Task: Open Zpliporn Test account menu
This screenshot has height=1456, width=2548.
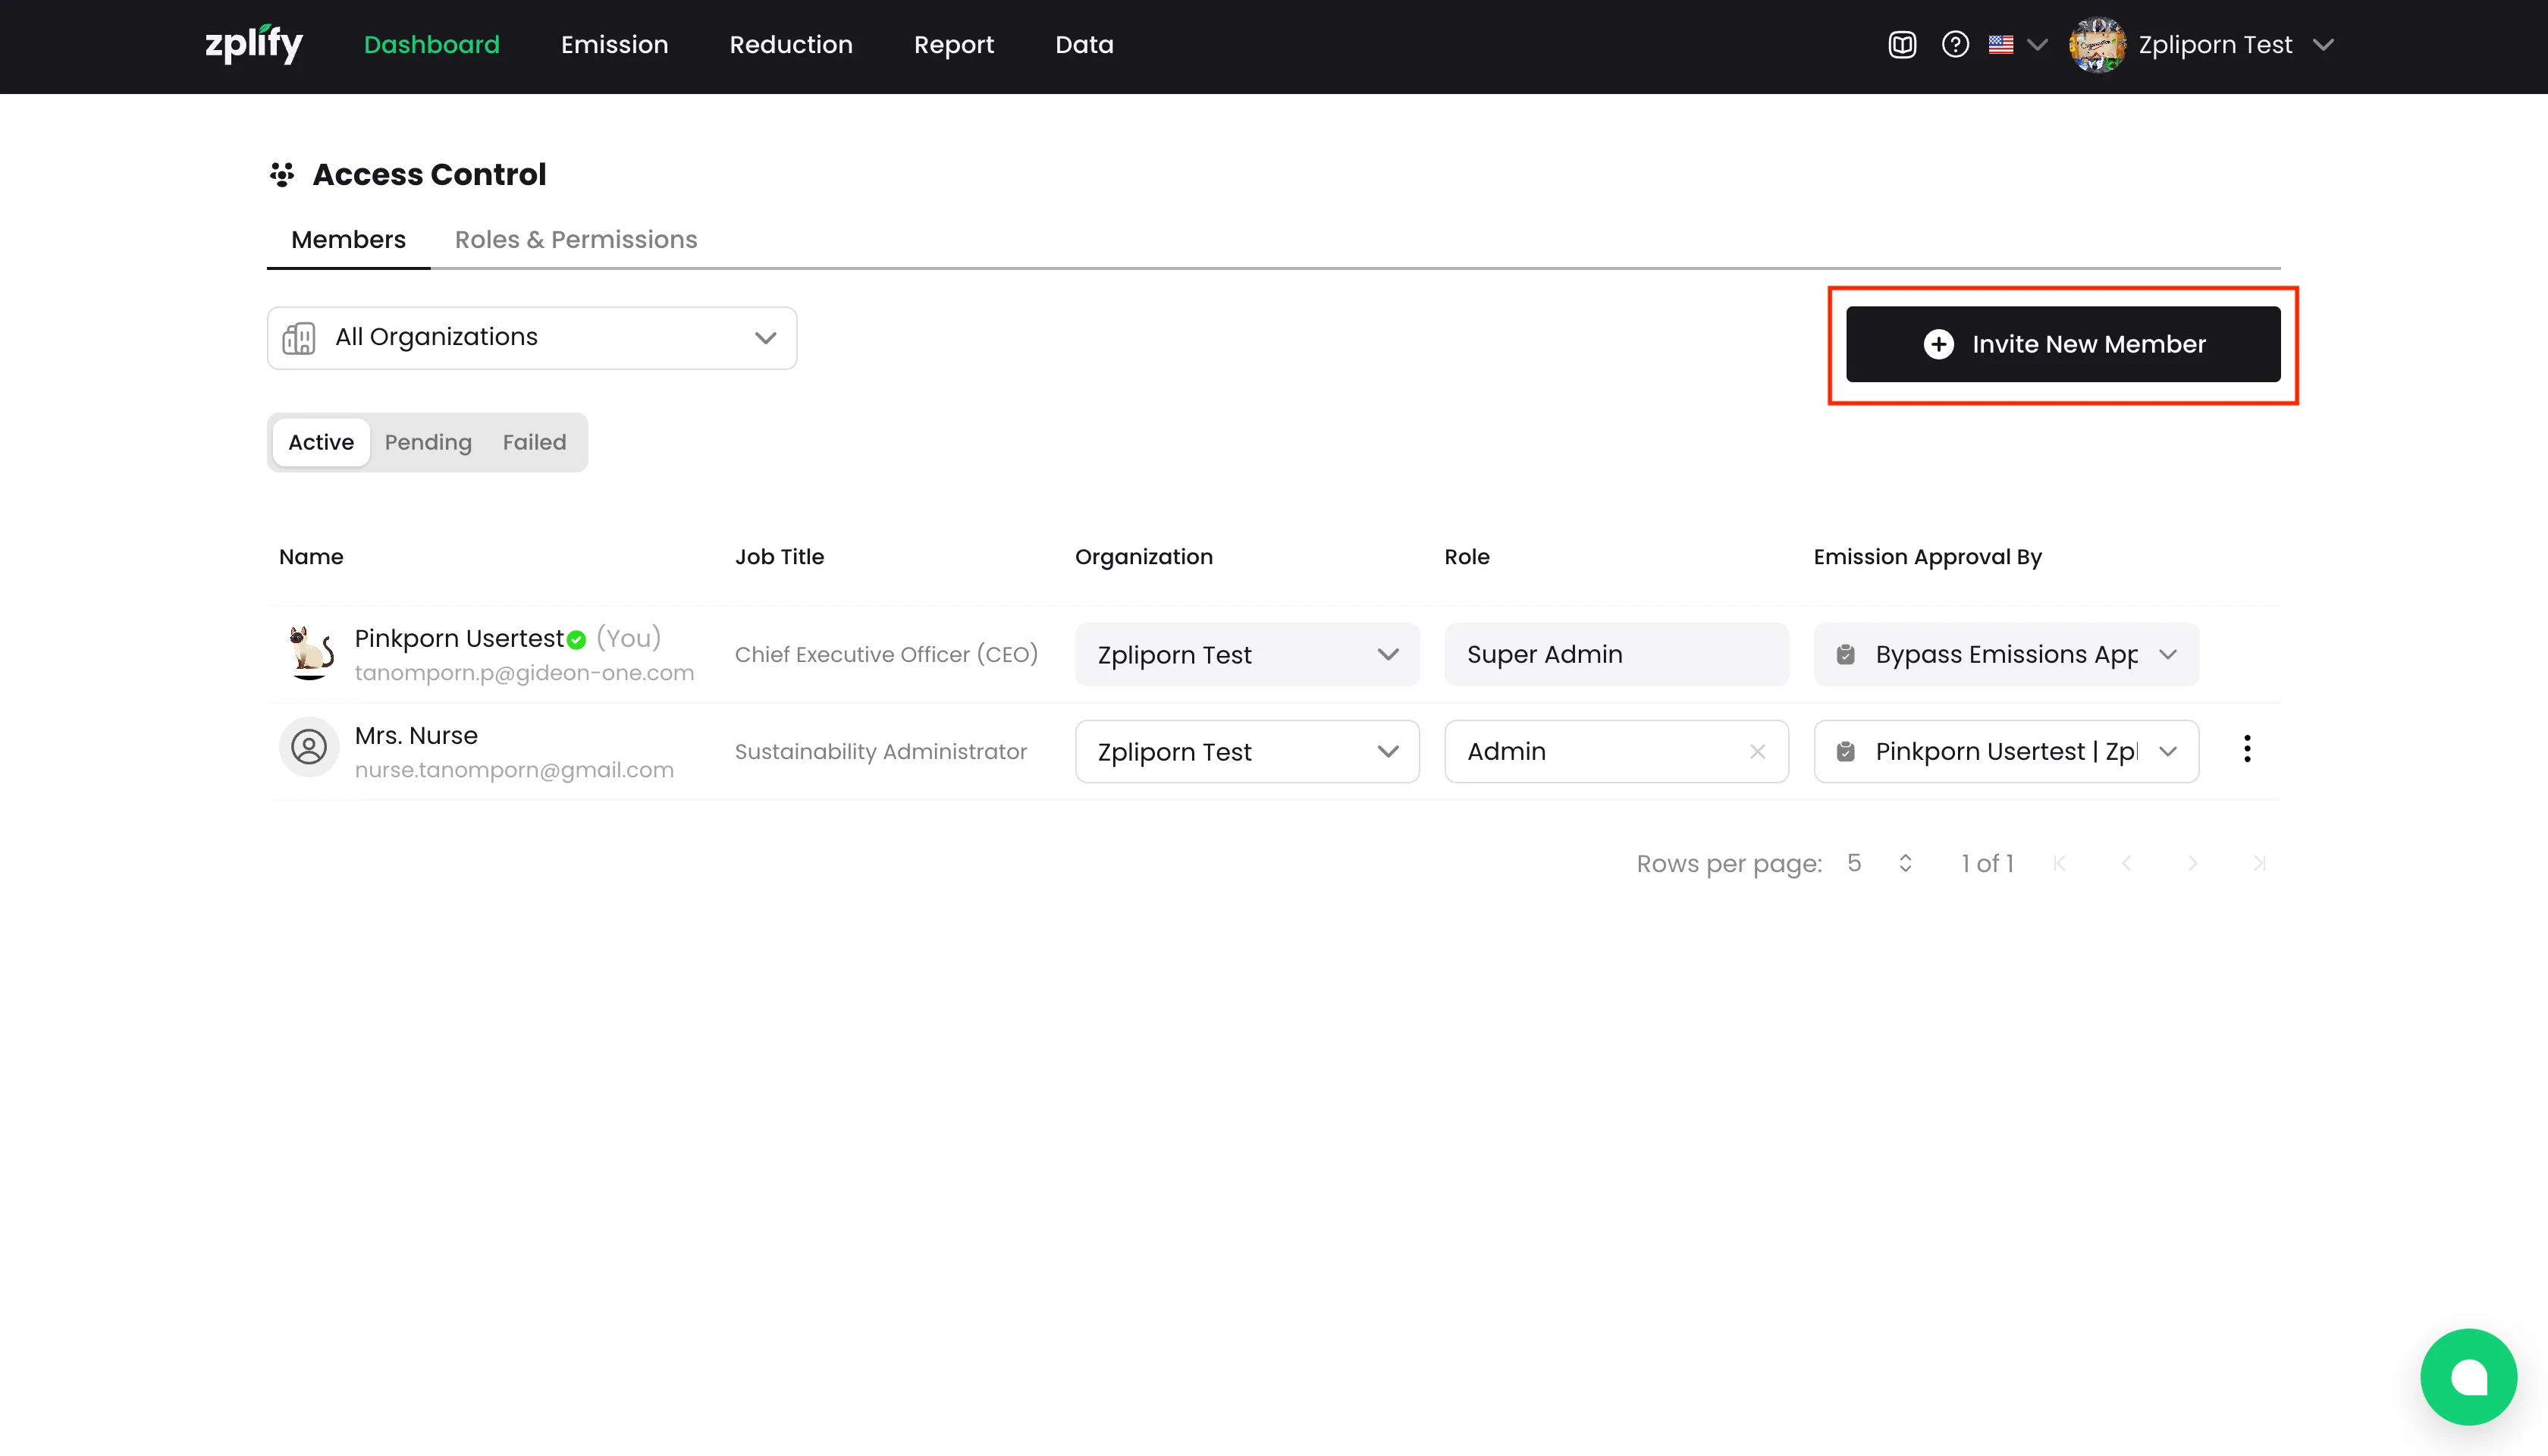Action: [2215, 45]
